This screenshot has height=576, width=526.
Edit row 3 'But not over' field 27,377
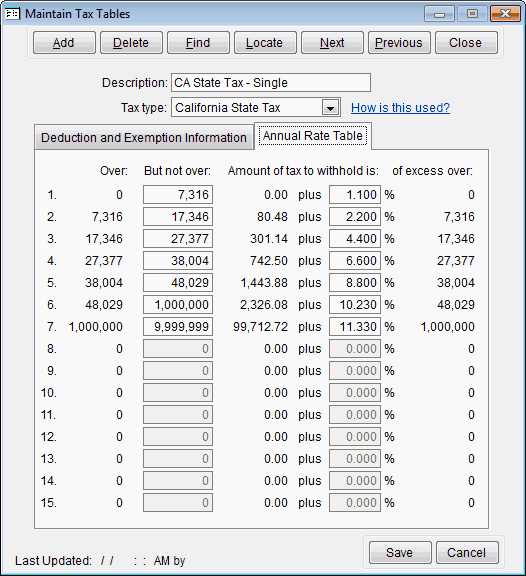click(x=178, y=239)
